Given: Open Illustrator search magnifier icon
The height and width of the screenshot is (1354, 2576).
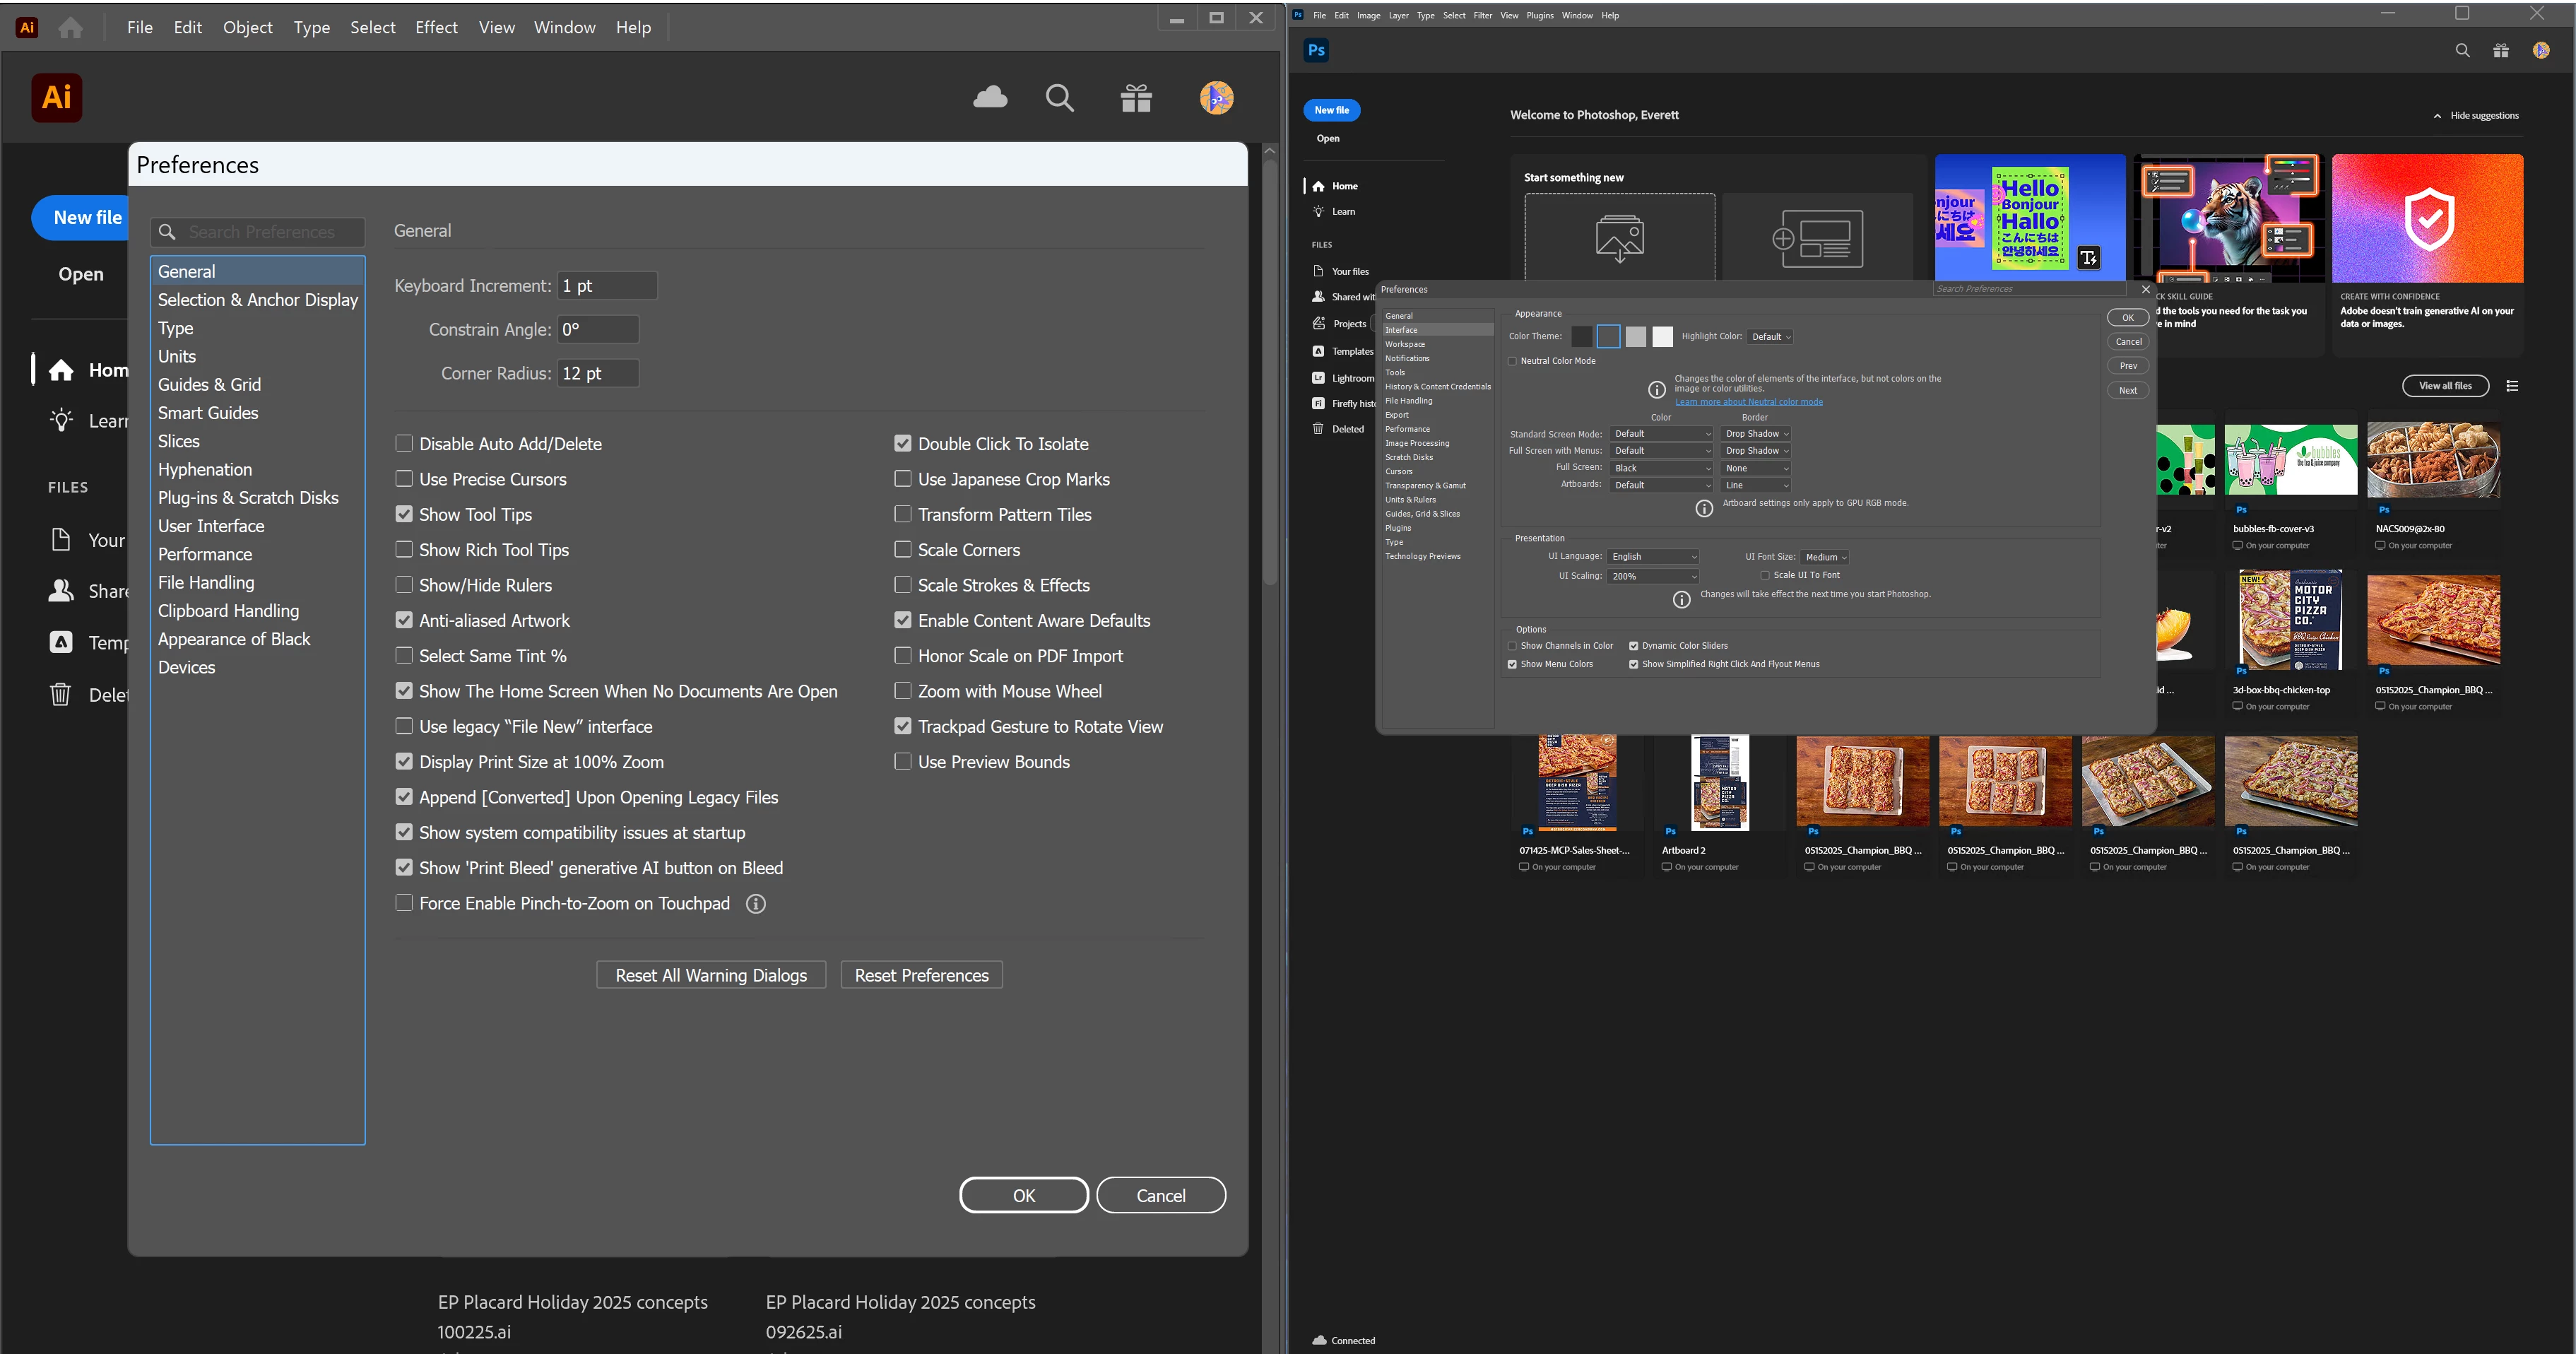Looking at the screenshot, I should (1059, 98).
